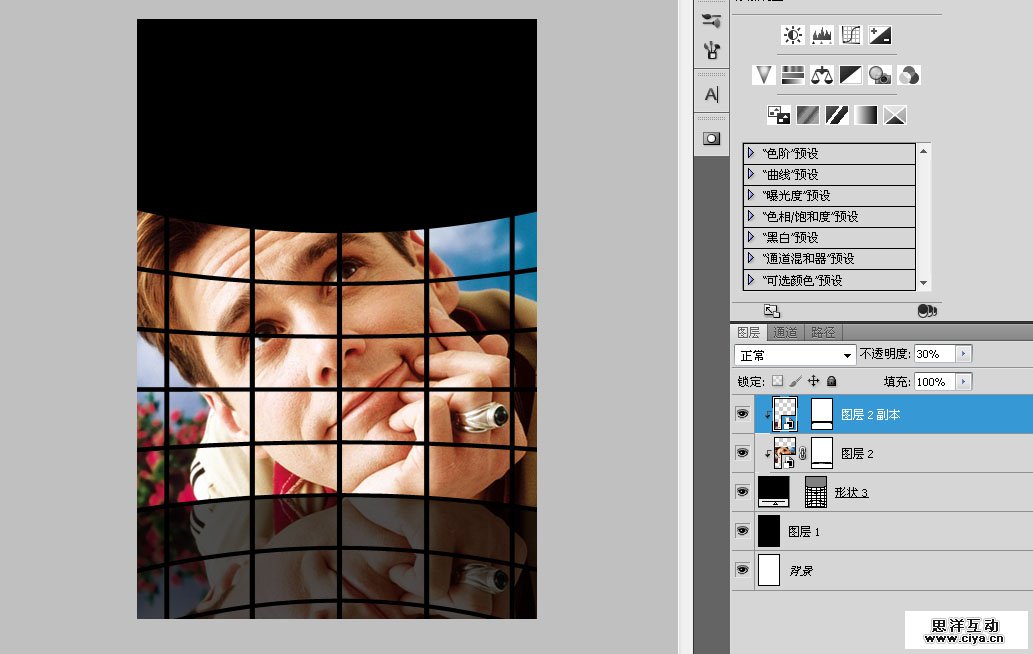
Task: Open the Character panel icon
Action: (711, 94)
